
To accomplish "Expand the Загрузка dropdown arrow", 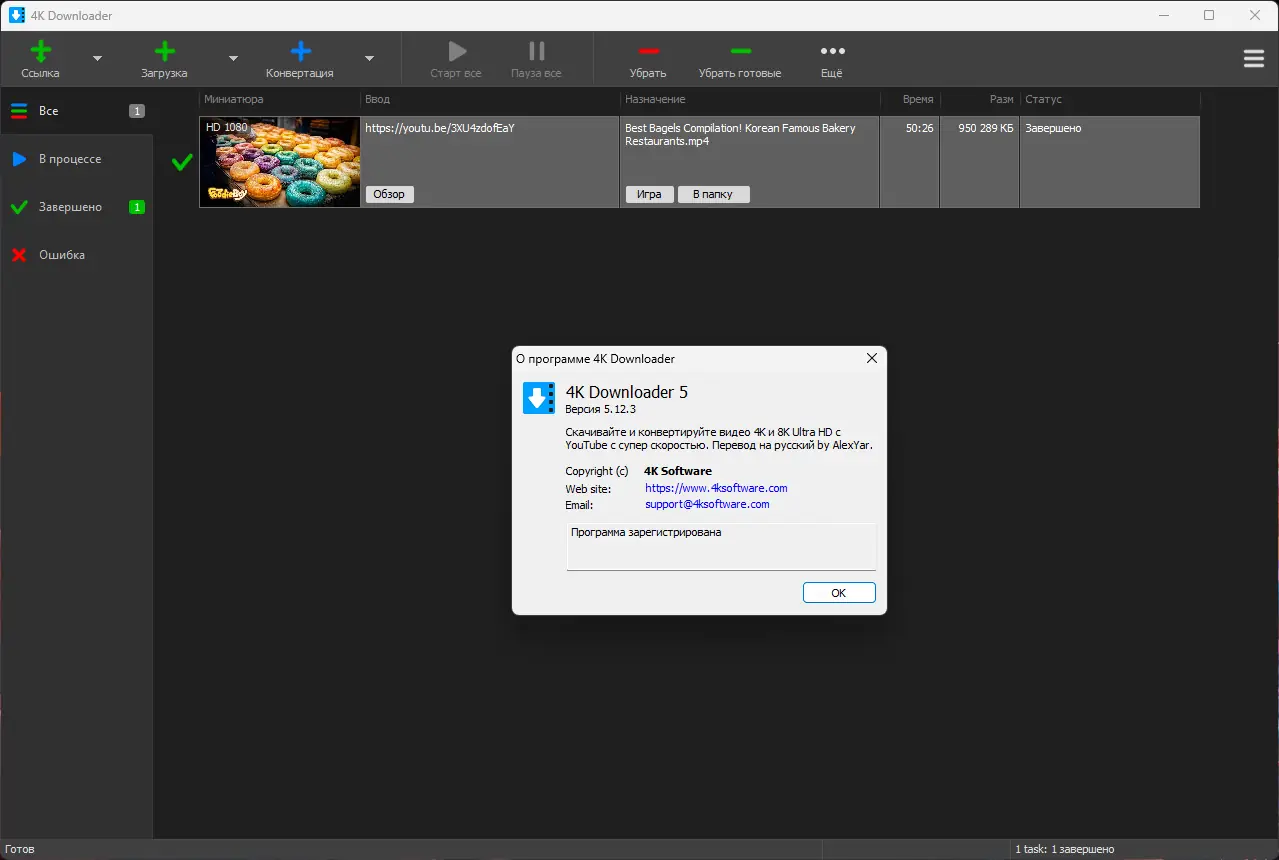I will [233, 58].
